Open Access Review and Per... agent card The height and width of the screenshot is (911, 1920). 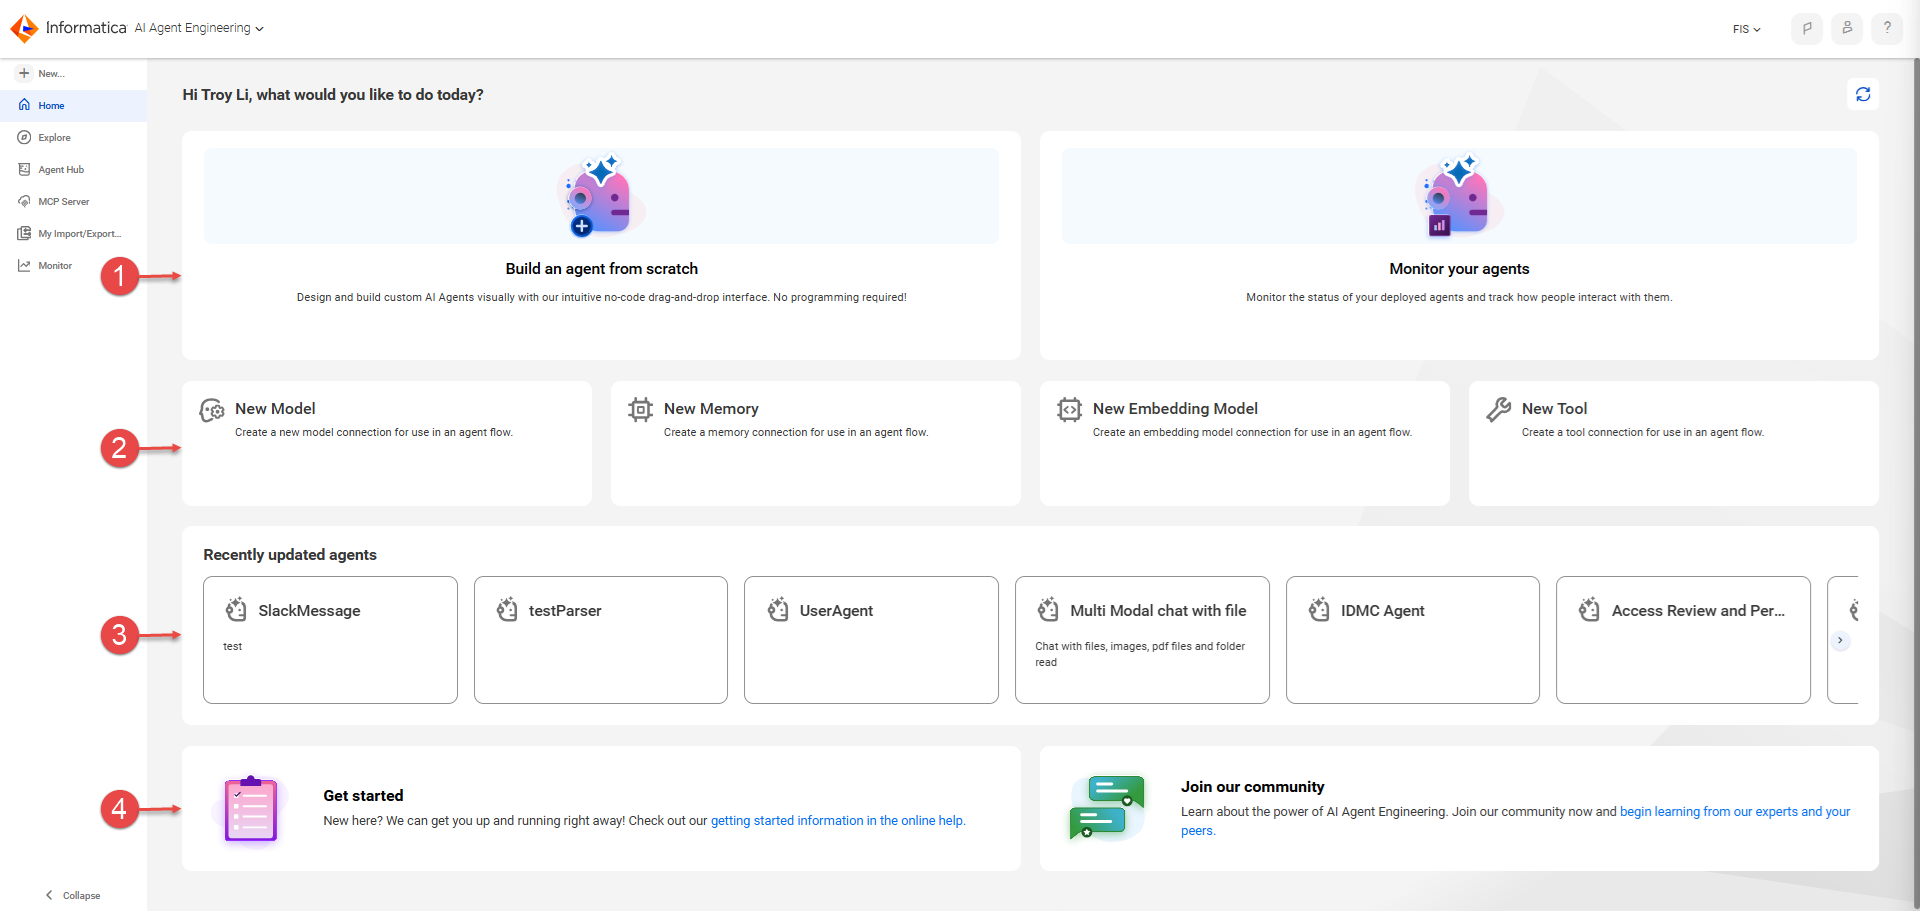1683,640
